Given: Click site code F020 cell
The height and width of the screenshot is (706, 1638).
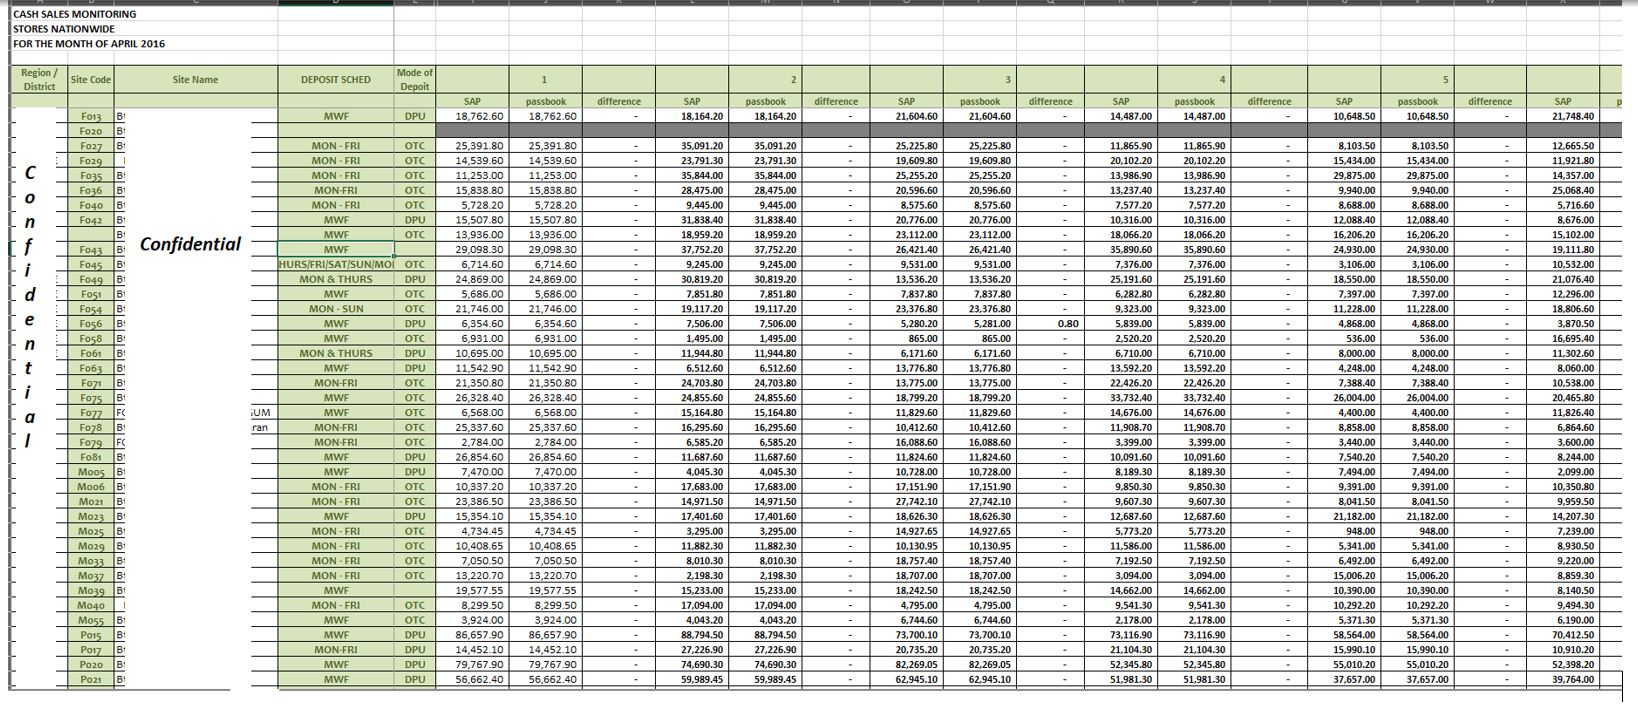Looking at the screenshot, I should tap(91, 131).
